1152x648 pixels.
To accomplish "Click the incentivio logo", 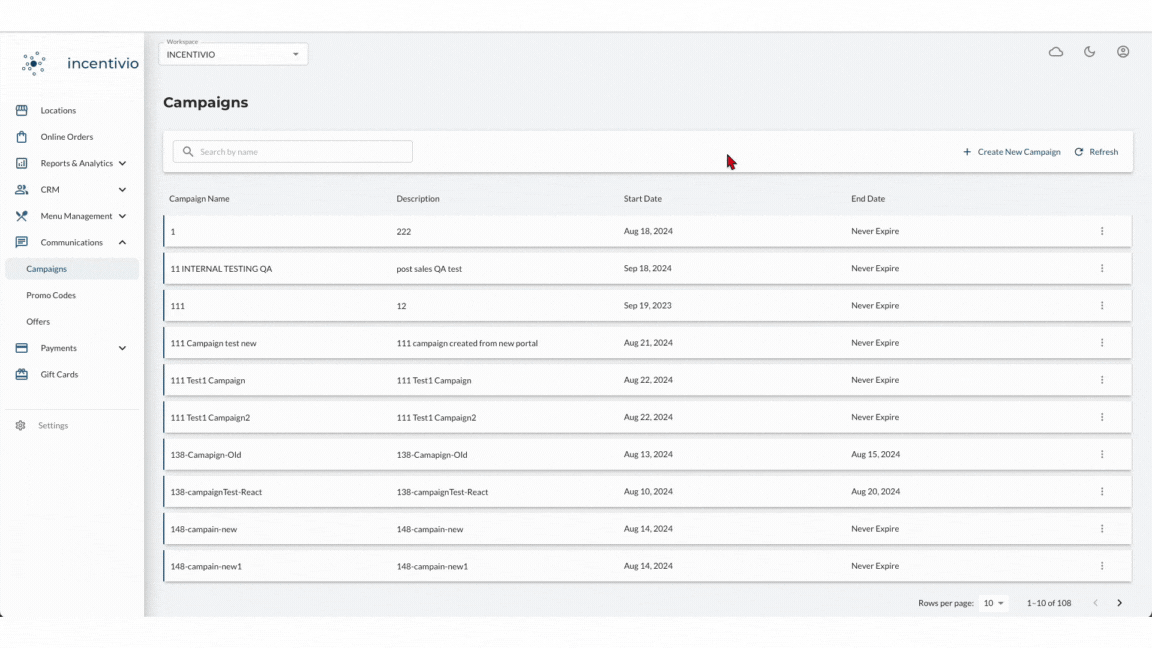I will tap(80, 64).
